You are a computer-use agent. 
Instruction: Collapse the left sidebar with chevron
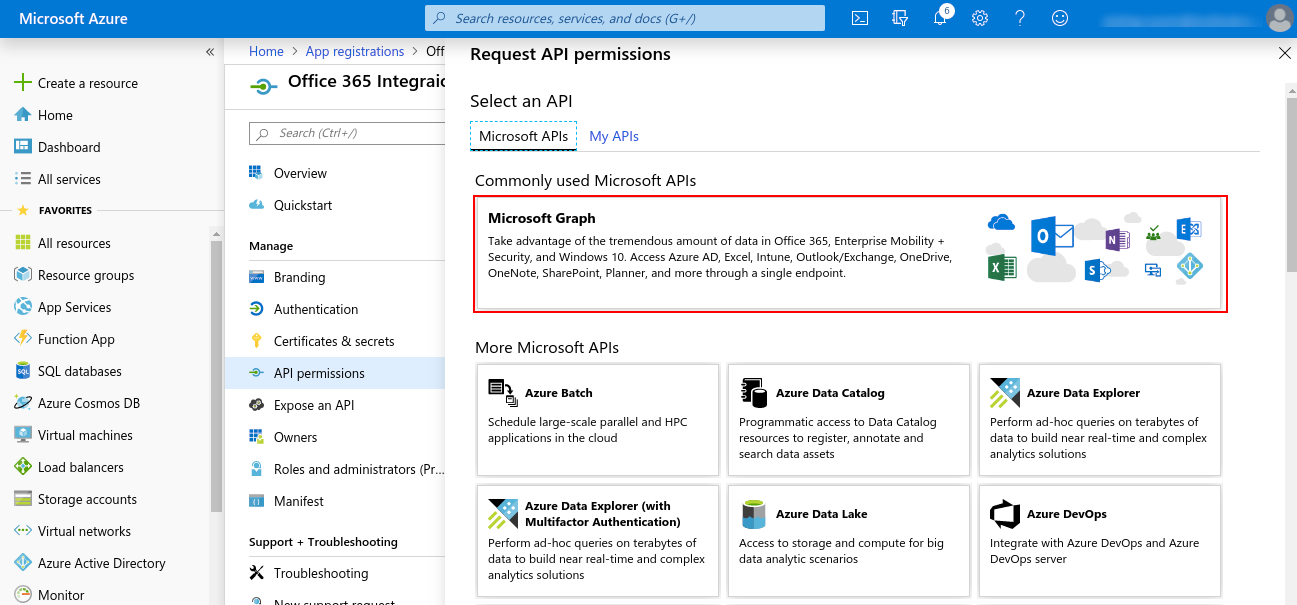click(210, 52)
